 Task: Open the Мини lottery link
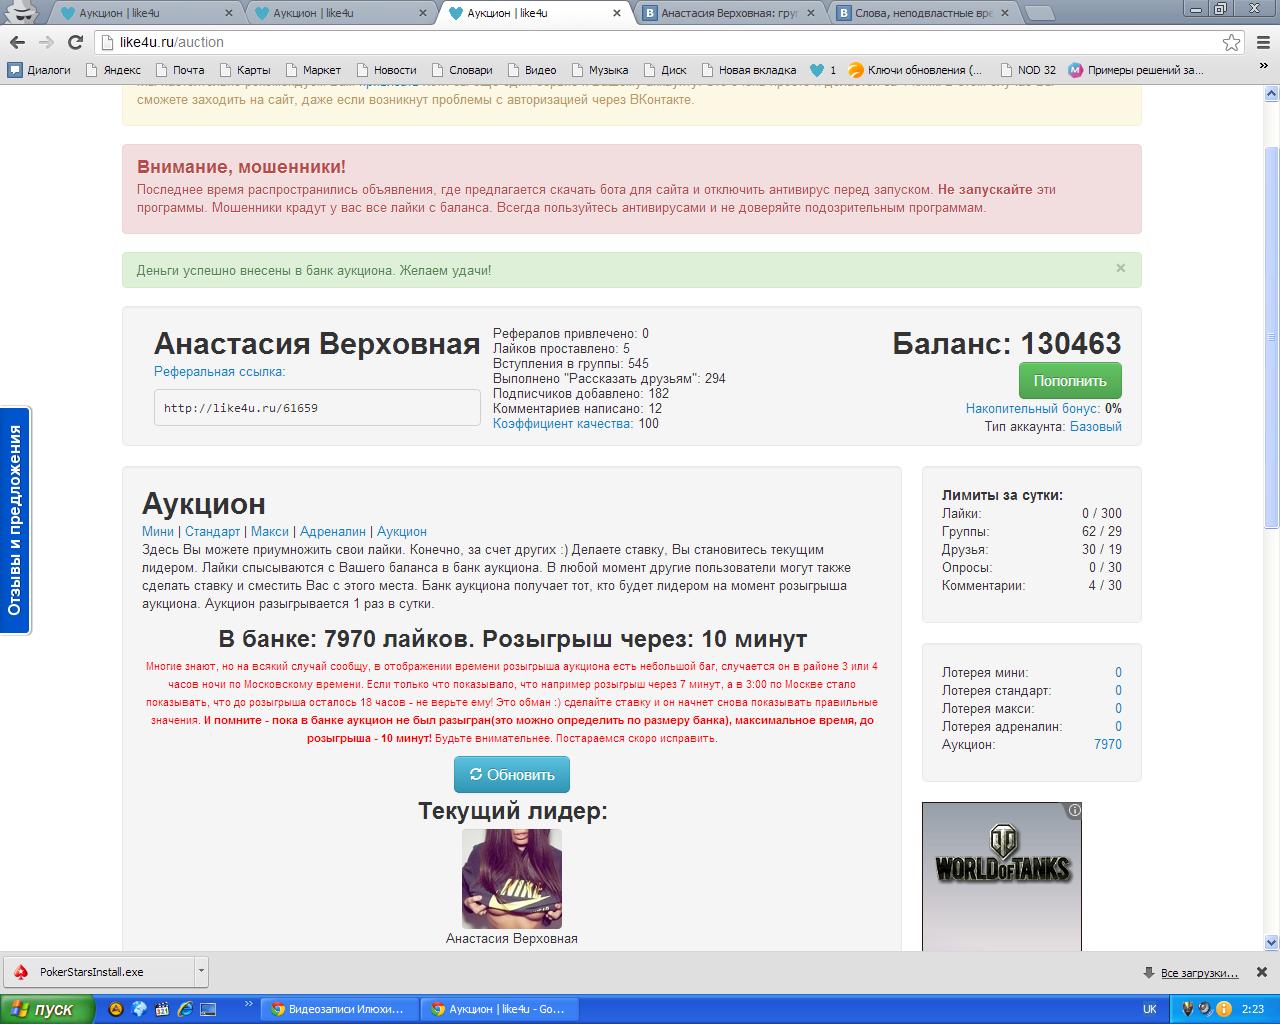(x=158, y=531)
